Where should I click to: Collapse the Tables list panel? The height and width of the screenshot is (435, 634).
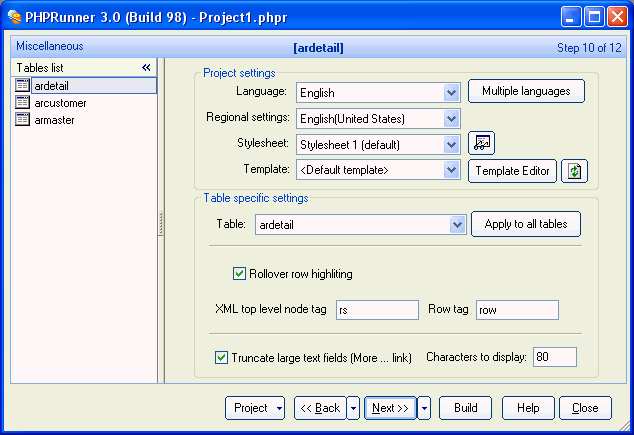(146, 68)
